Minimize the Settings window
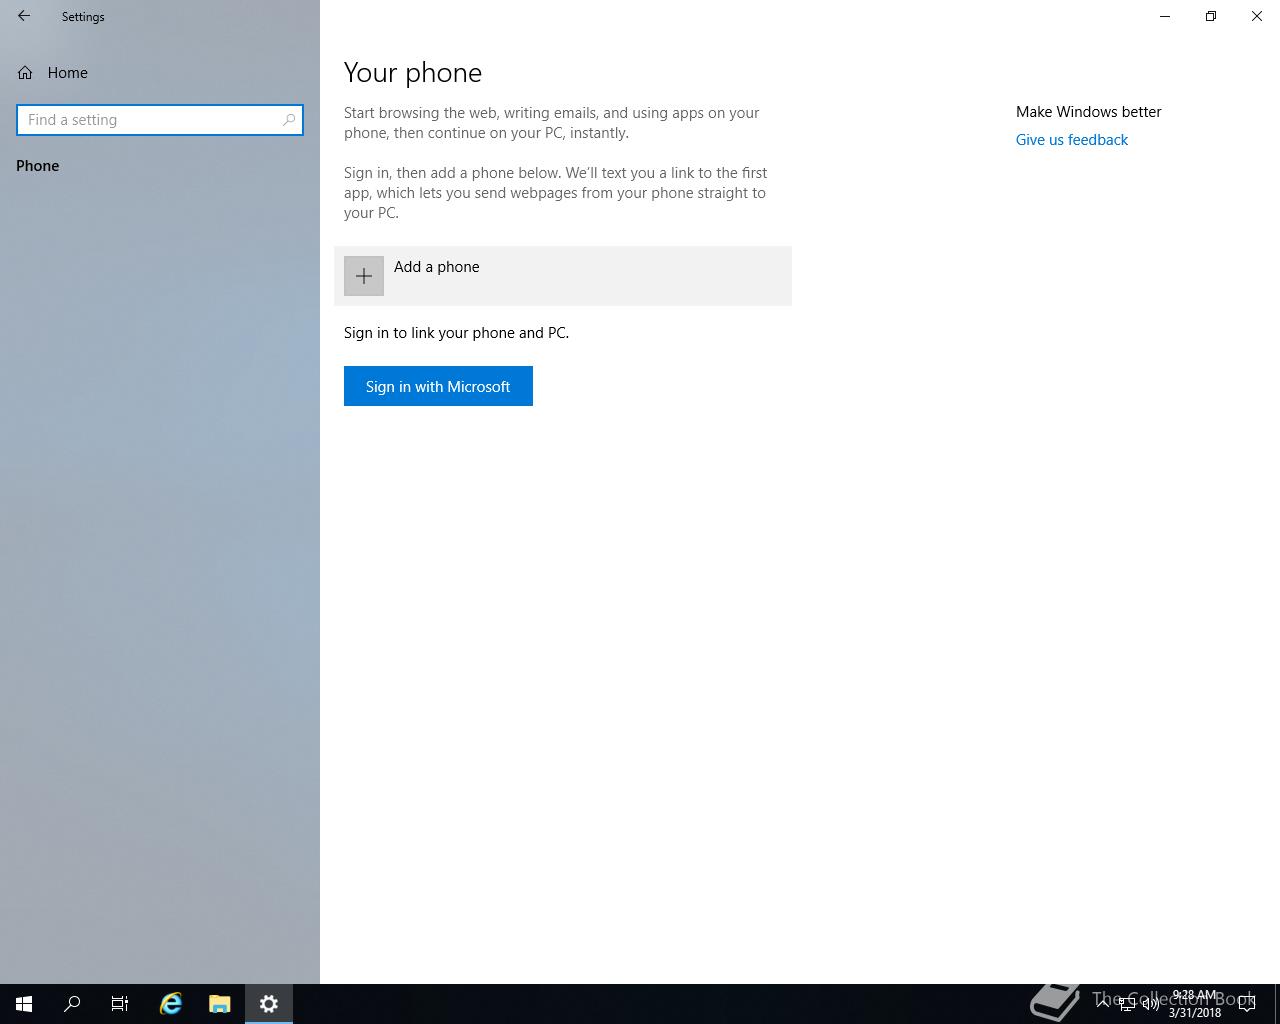Viewport: 1280px width, 1024px height. pos(1165,16)
